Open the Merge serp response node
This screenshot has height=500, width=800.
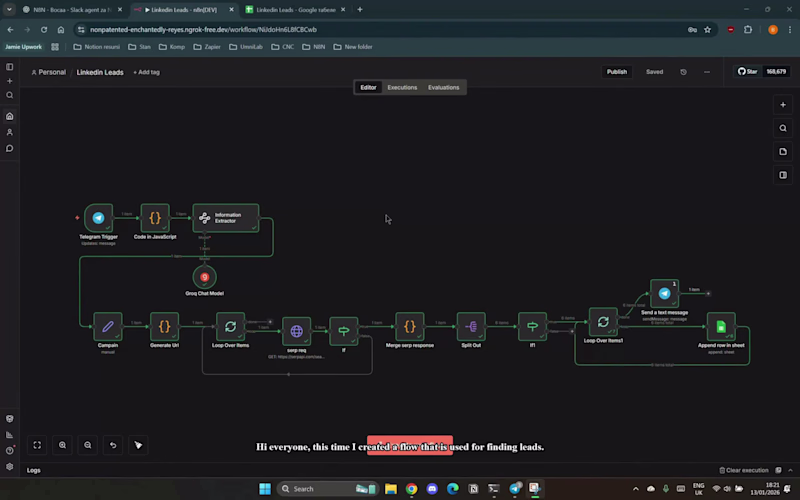(410, 327)
